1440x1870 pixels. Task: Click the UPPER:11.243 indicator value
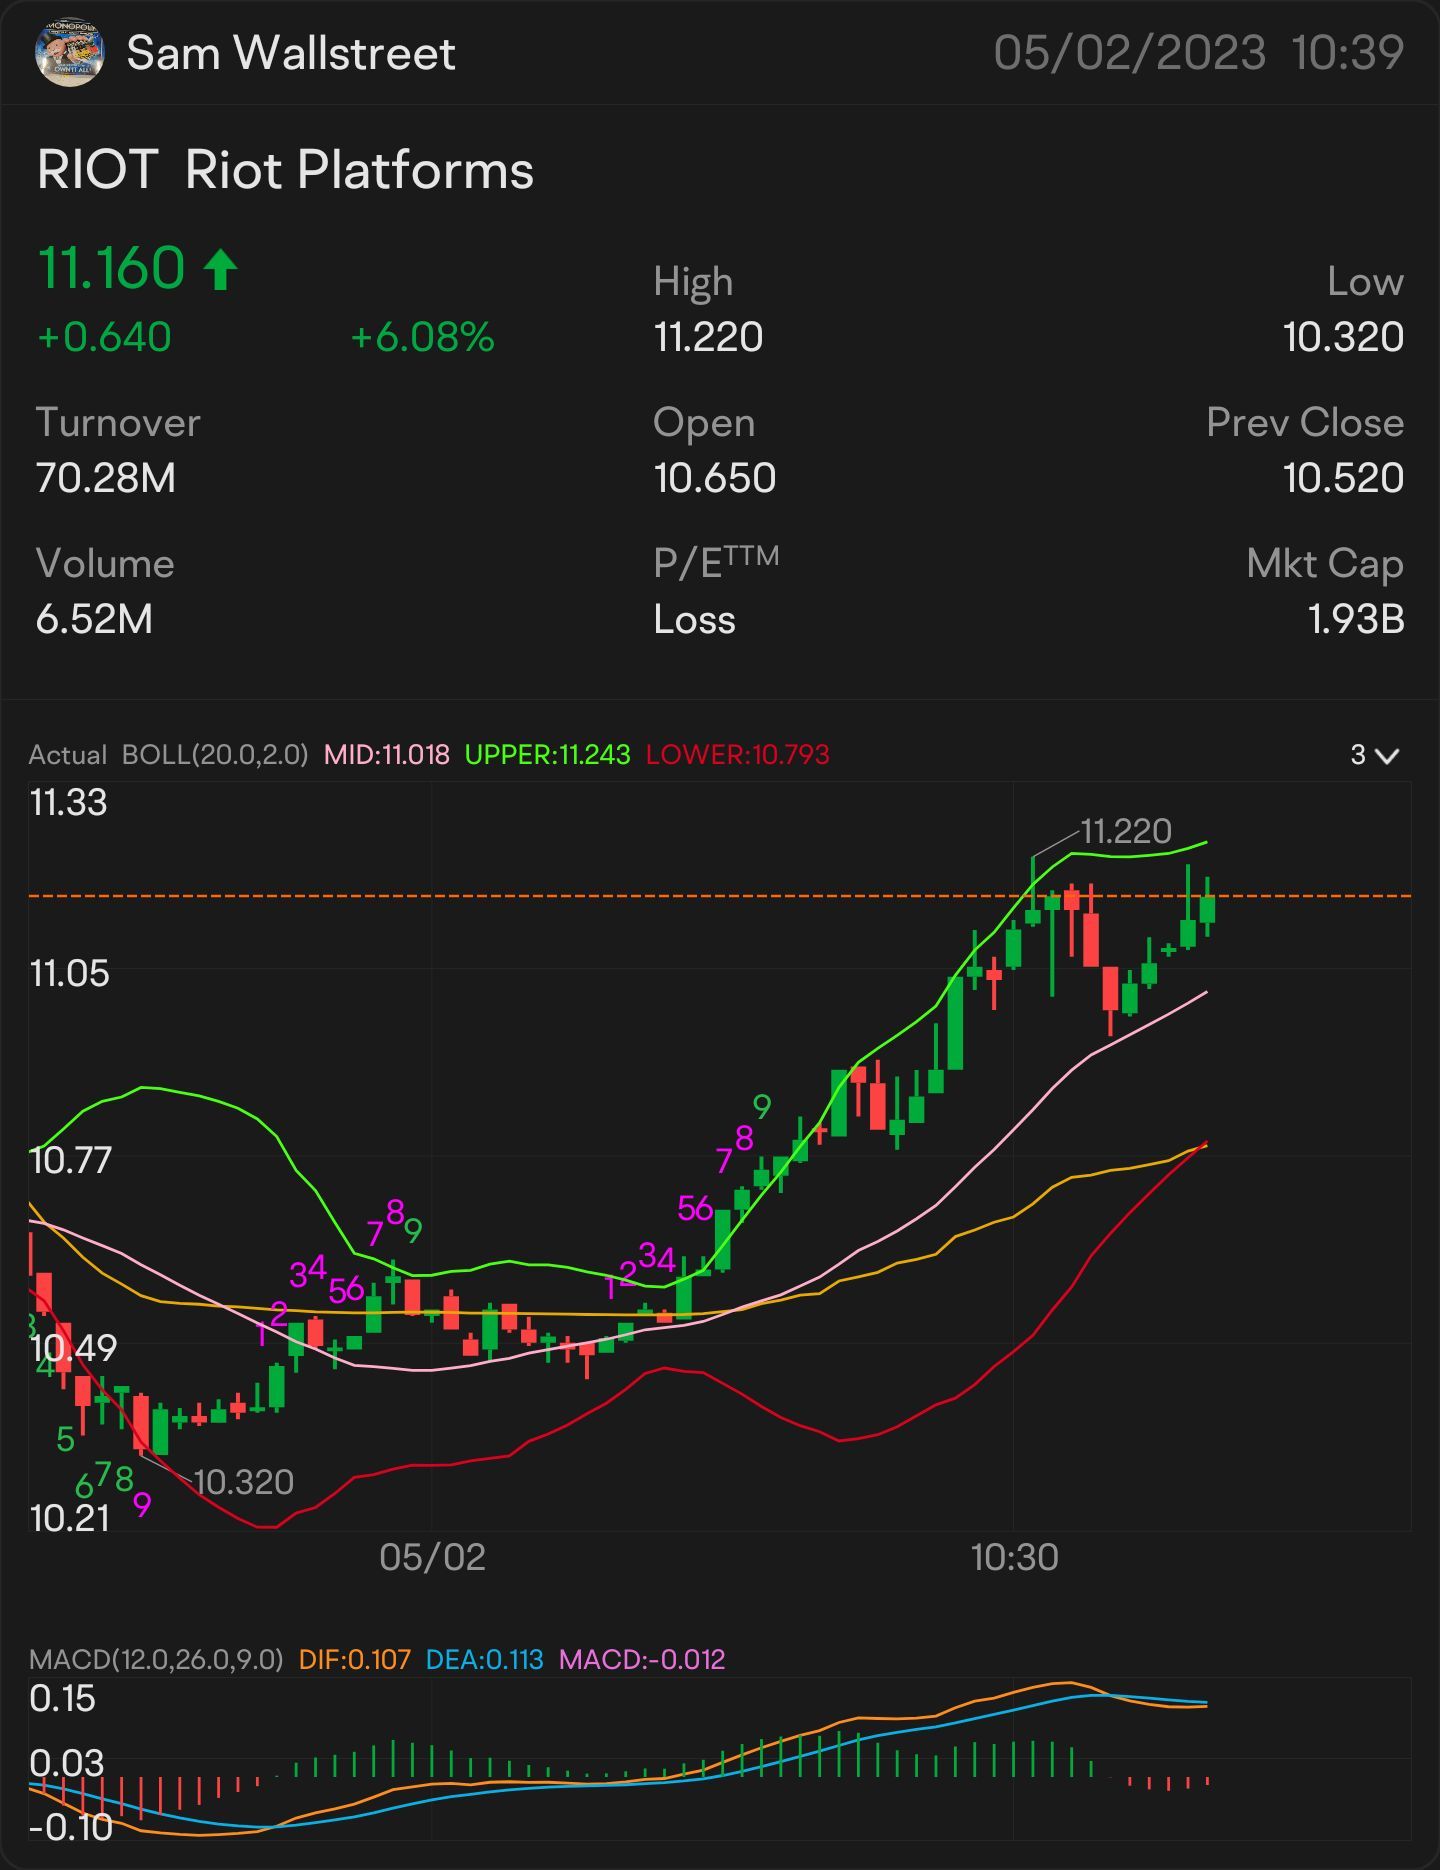[x=547, y=754]
